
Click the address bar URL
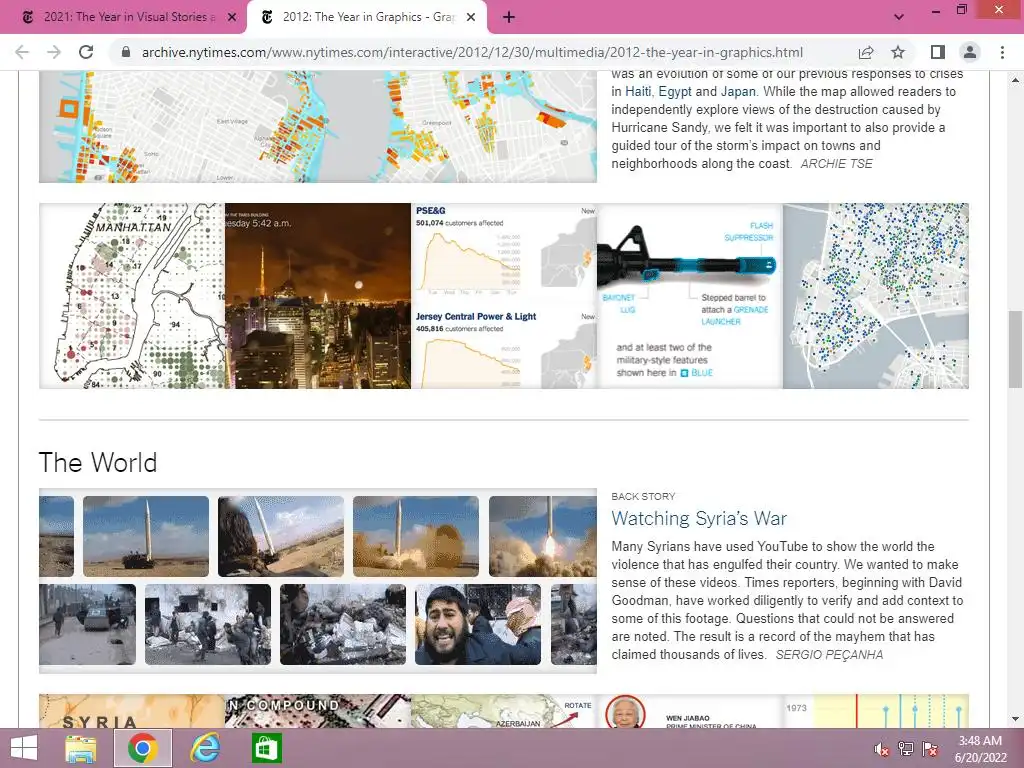472,52
